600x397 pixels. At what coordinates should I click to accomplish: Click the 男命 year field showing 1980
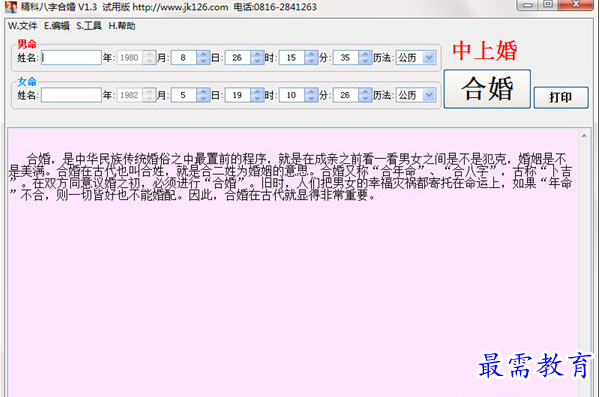click(x=130, y=58)
